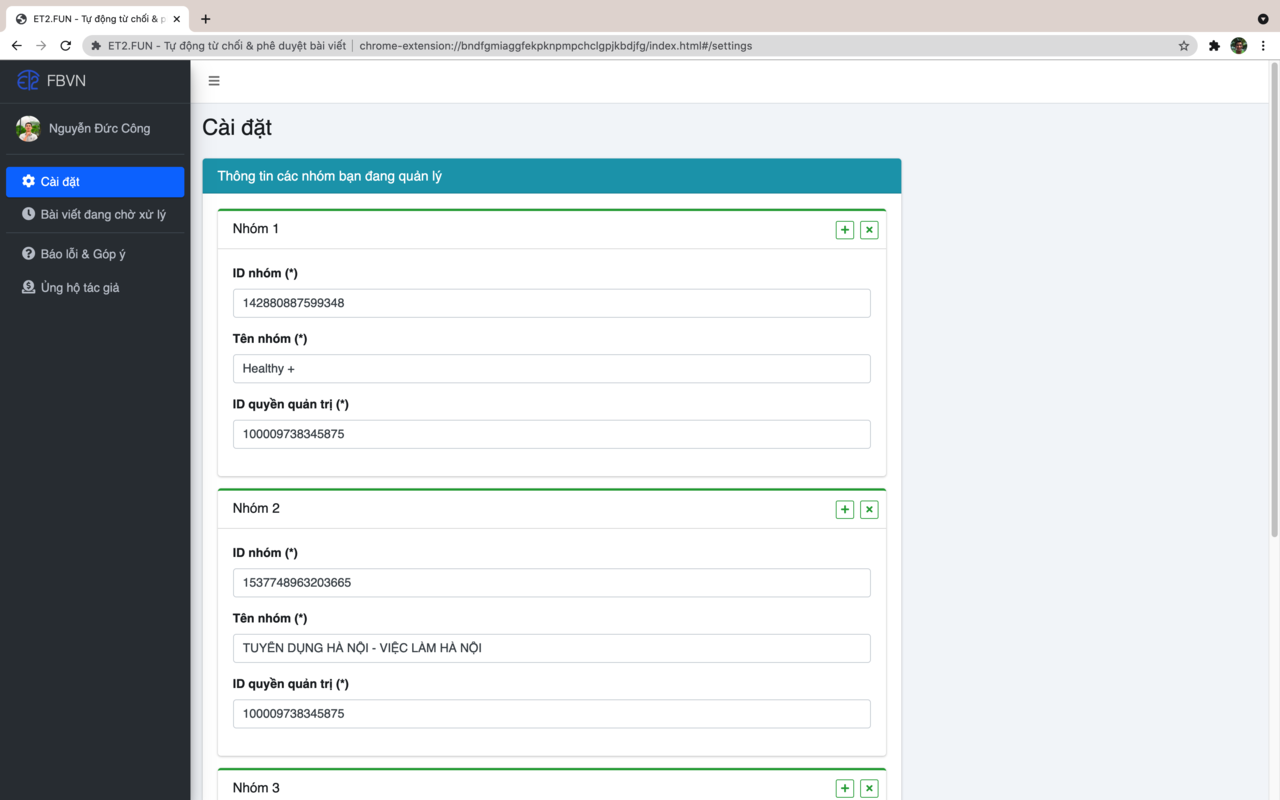Open Cài đặt in the sidebar
1280x800 pixels.
coord(95,181)
